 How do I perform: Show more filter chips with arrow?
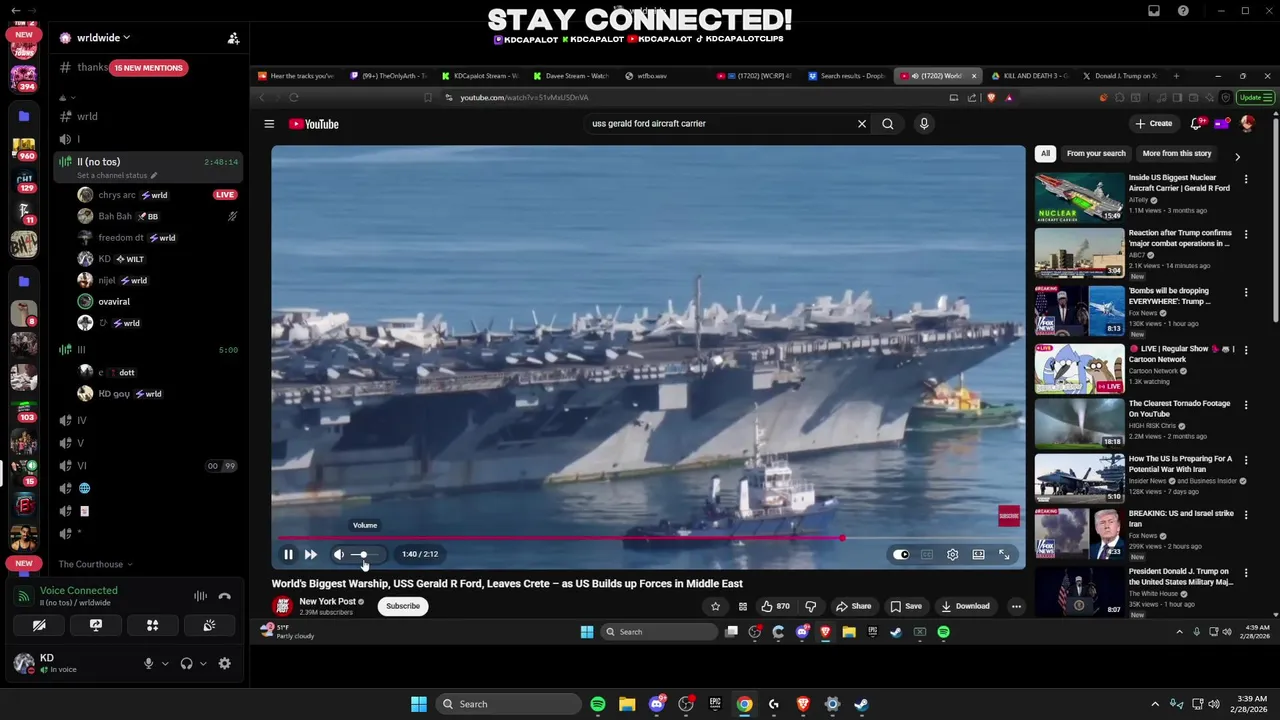coord(1237,157)
